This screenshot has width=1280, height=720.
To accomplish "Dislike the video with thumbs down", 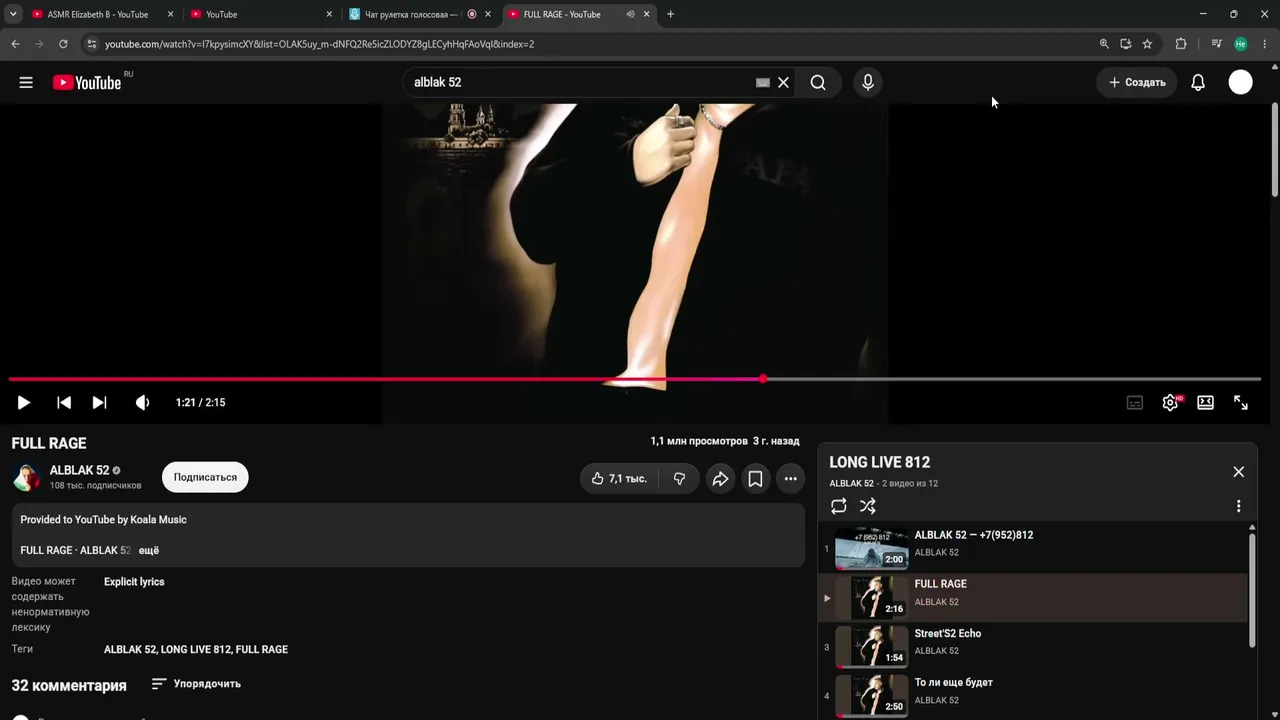I will (x=680, y=479).
